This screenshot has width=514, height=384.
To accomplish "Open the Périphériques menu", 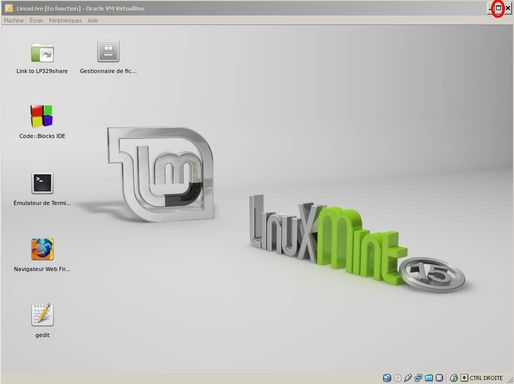I will pos(65,20).
